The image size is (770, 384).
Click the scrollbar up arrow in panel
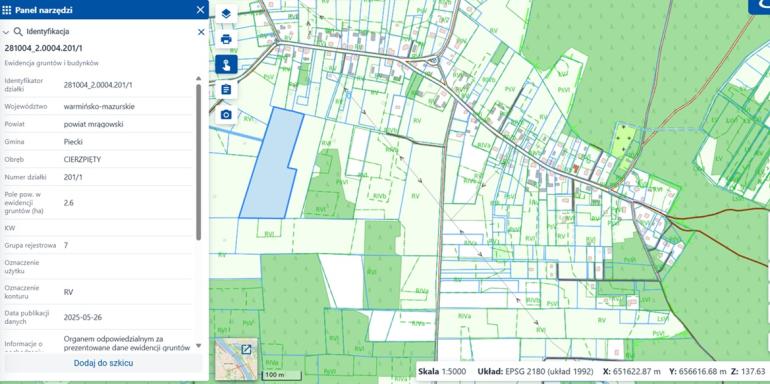[x=198, y=78]
